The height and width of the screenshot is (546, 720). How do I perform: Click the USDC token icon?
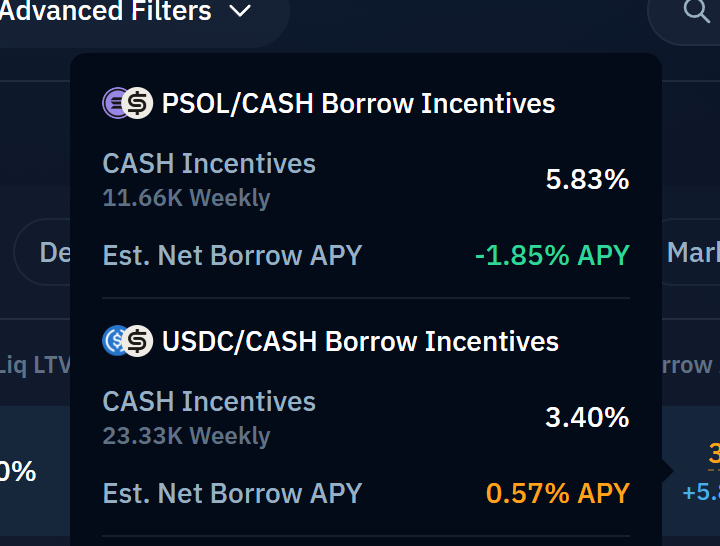tap(116, 341)
